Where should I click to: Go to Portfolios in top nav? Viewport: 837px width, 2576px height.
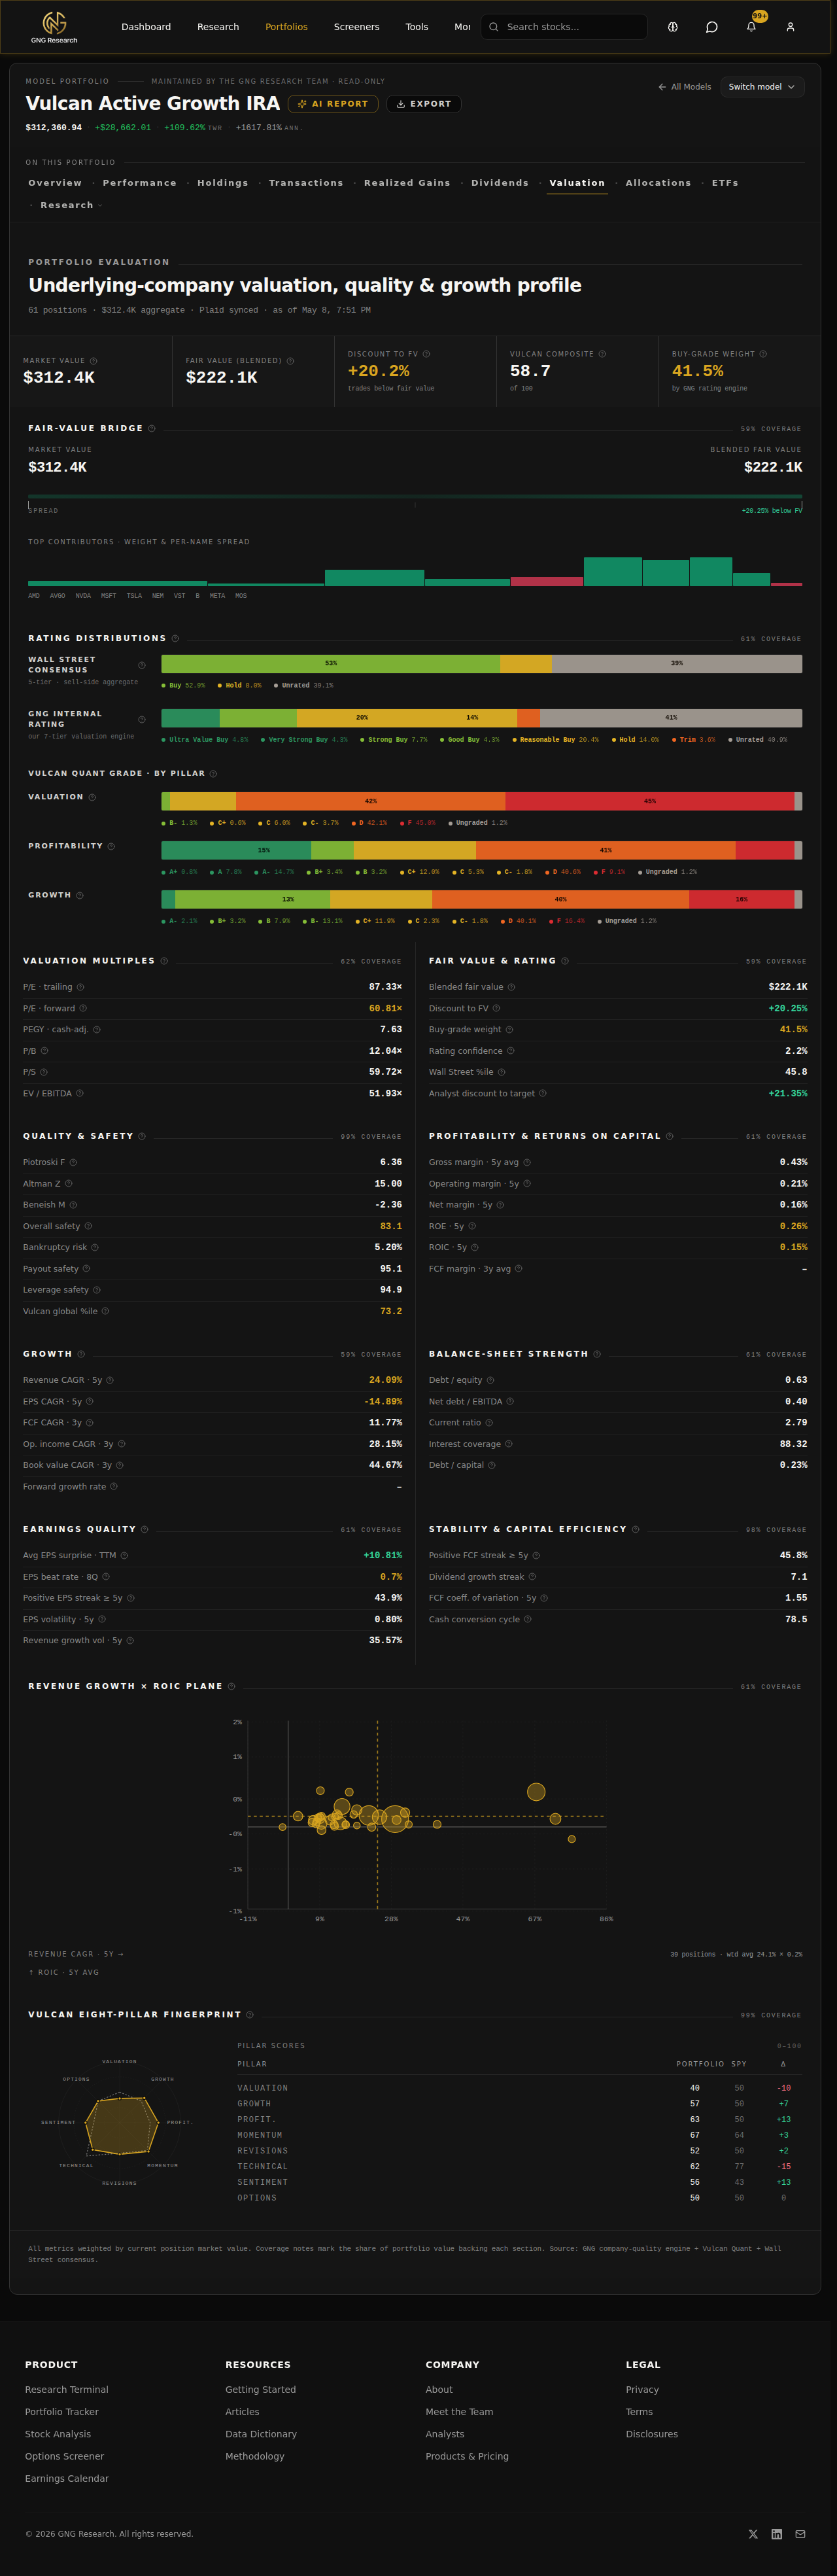286,27
